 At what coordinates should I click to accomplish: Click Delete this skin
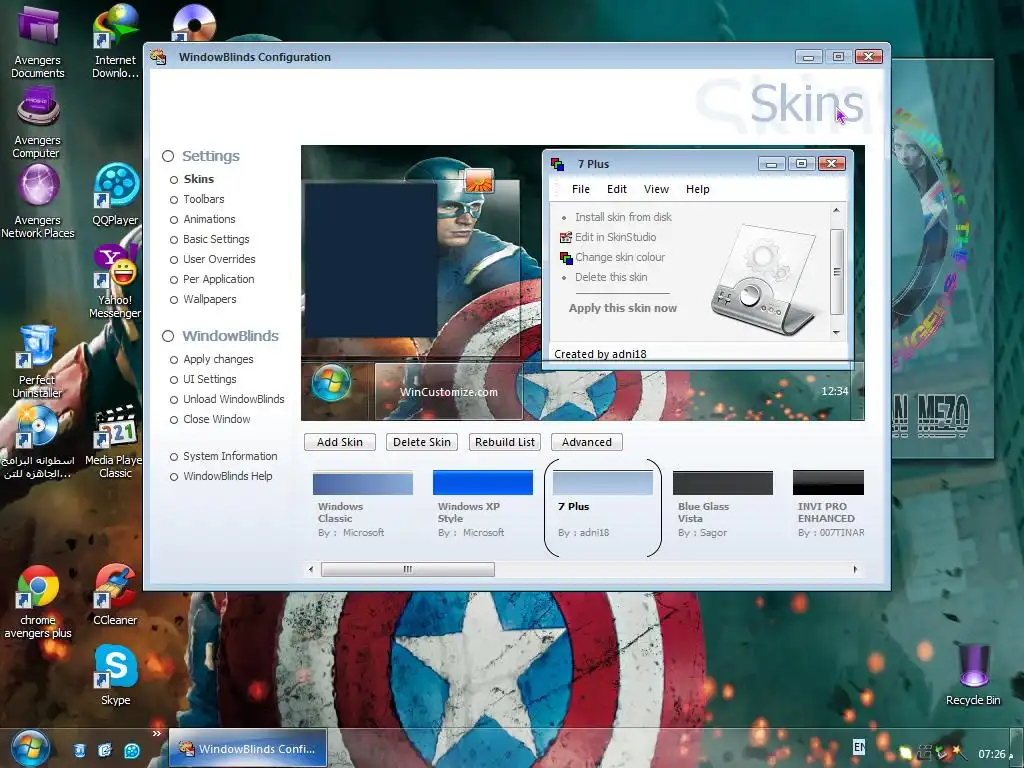point(611,278)
